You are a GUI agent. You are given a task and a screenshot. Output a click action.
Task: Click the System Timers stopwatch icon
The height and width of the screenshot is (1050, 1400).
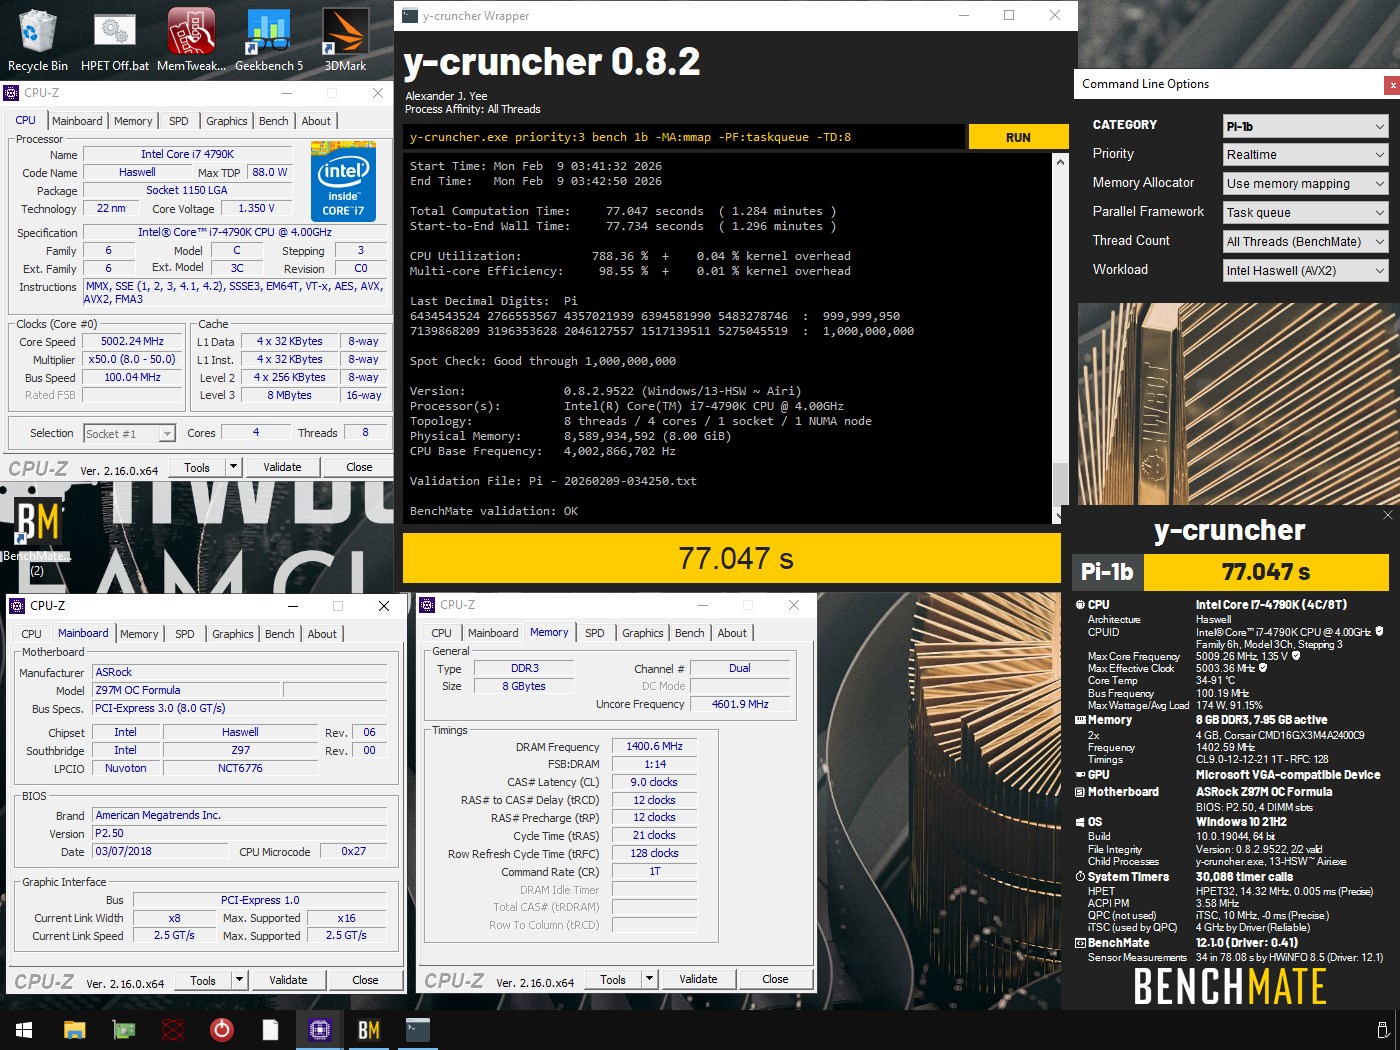(1080, 877)
